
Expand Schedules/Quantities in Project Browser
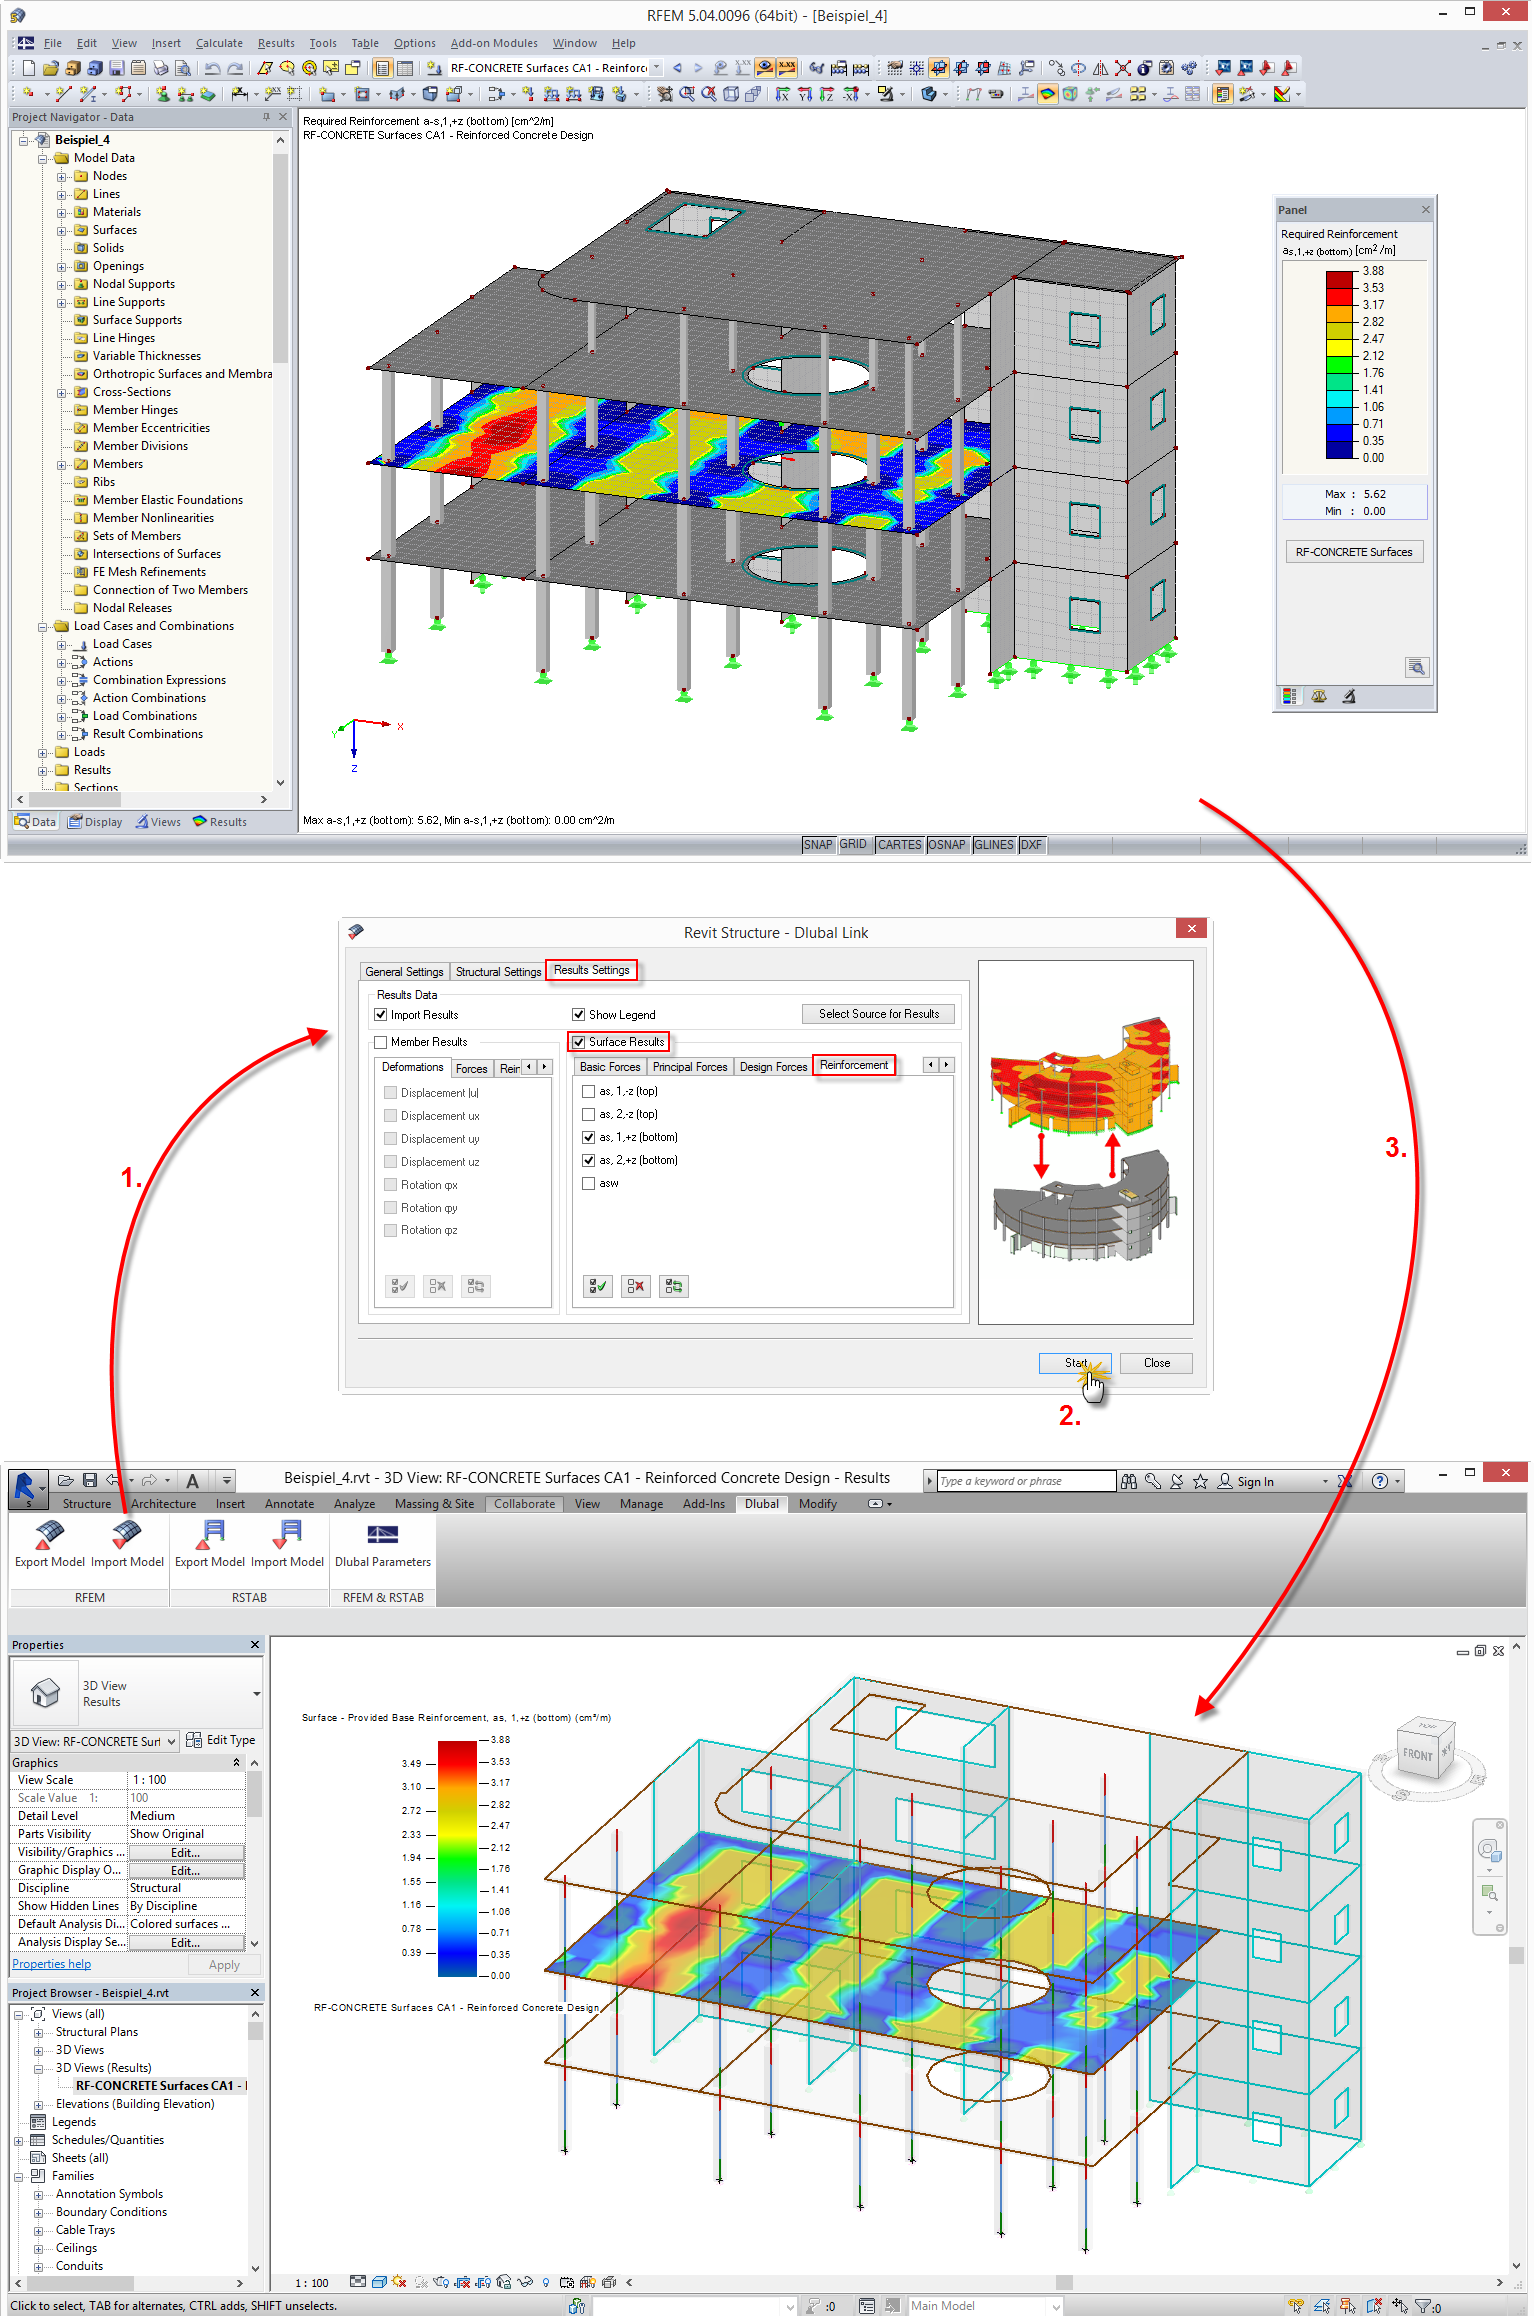tap(19, 2140)
